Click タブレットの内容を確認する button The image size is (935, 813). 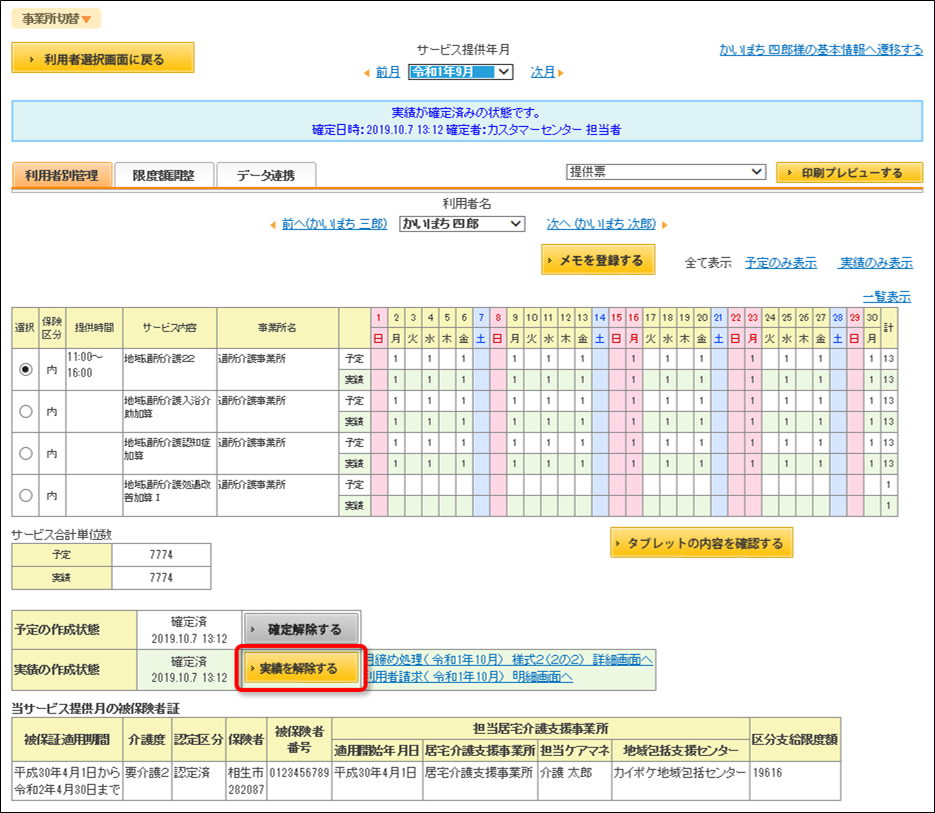click(x=701, y=543)
